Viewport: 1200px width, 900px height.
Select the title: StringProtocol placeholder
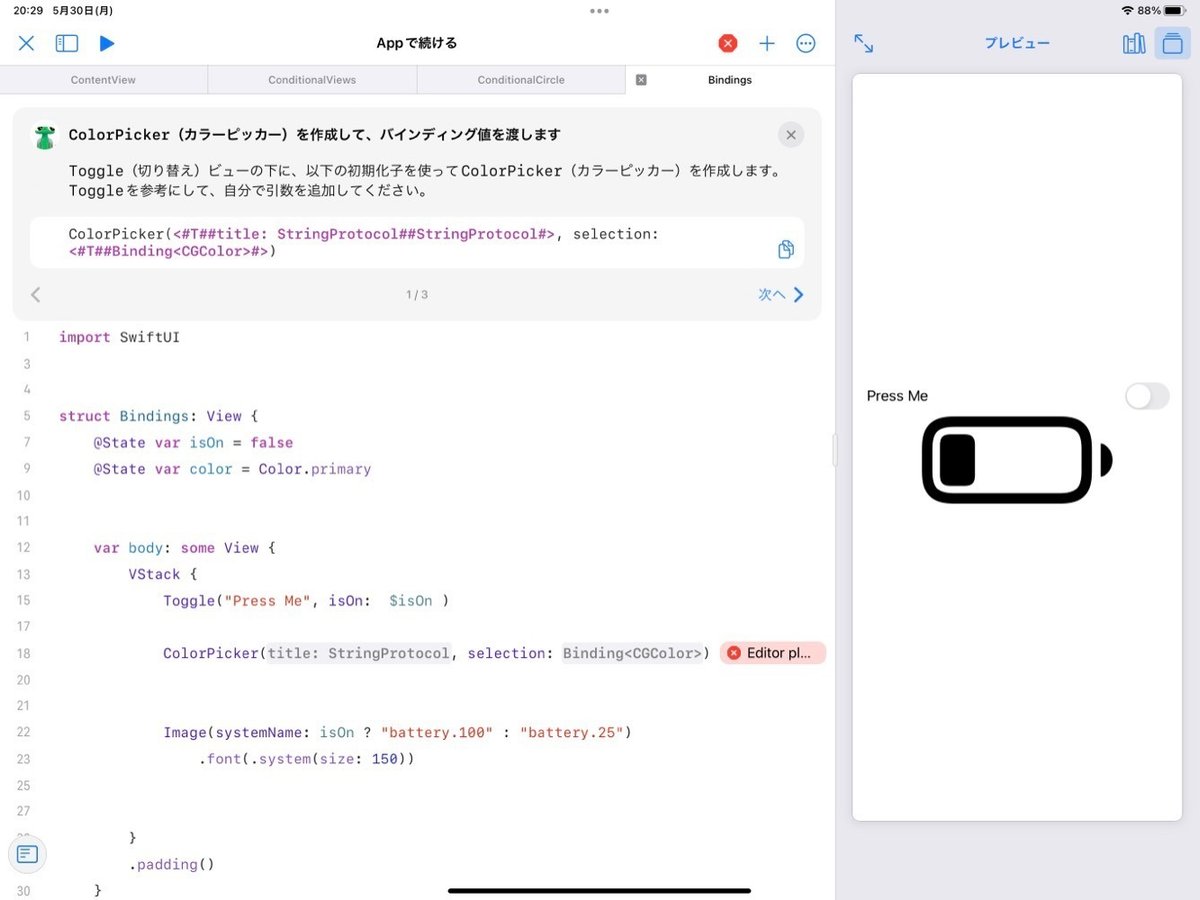point(359,653)
